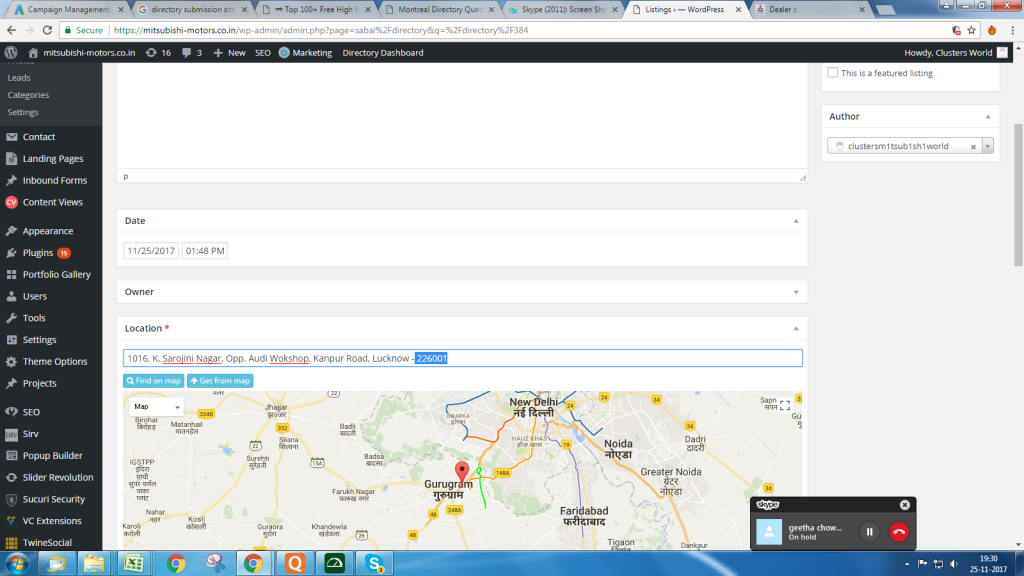Close the Skype call popup
The height and width of the screenshot is (576, 1024).
pyautogui.click(x=904, y=505)
